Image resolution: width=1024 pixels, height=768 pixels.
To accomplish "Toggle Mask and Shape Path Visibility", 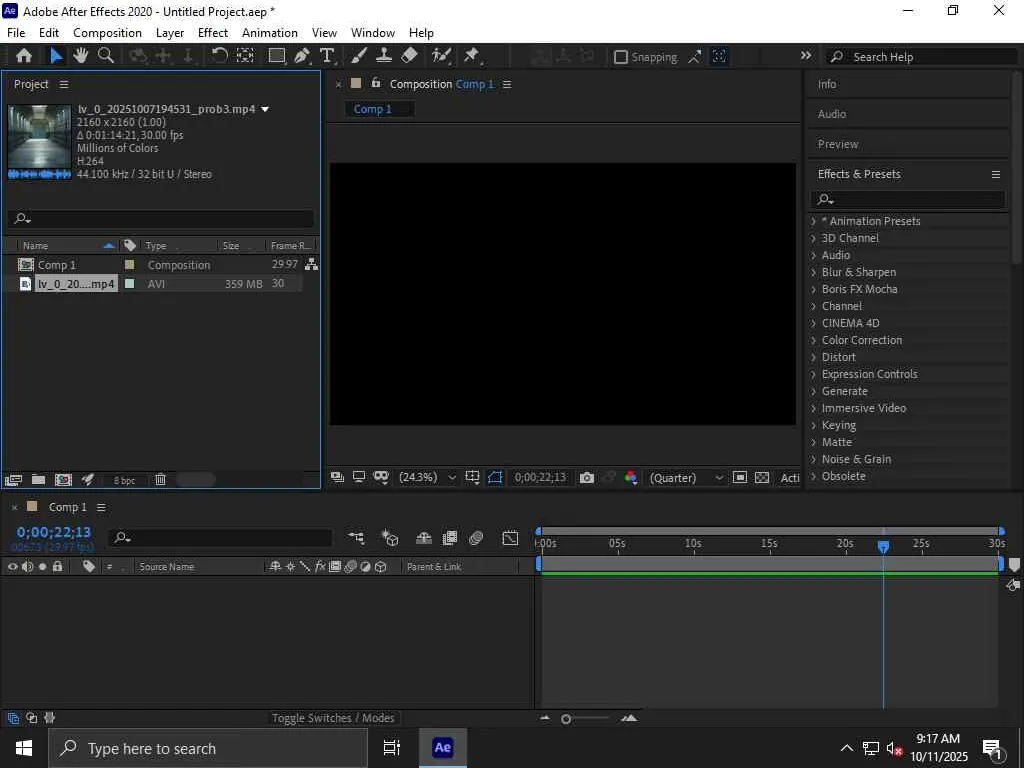I will tap(495, 477).
